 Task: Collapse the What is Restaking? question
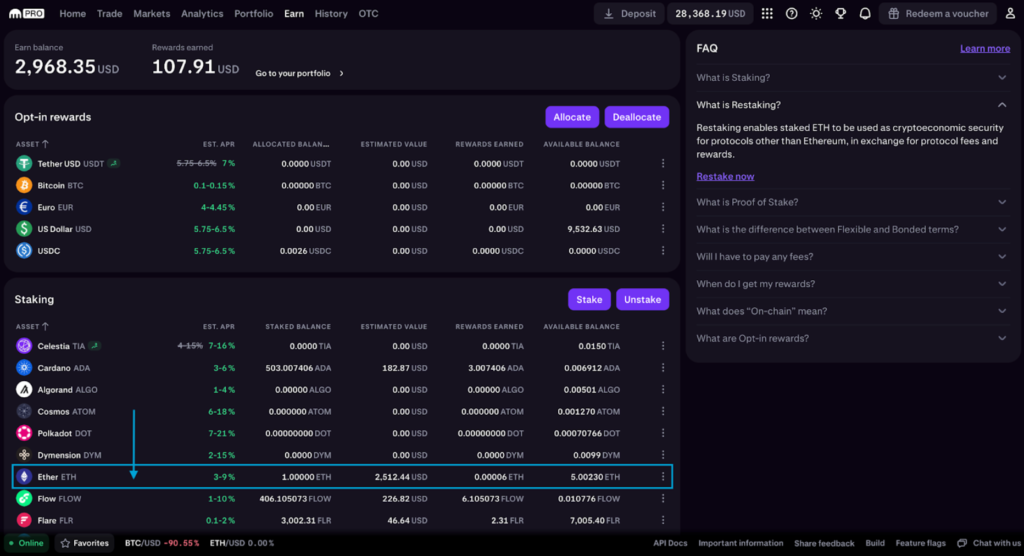point(852,105)
